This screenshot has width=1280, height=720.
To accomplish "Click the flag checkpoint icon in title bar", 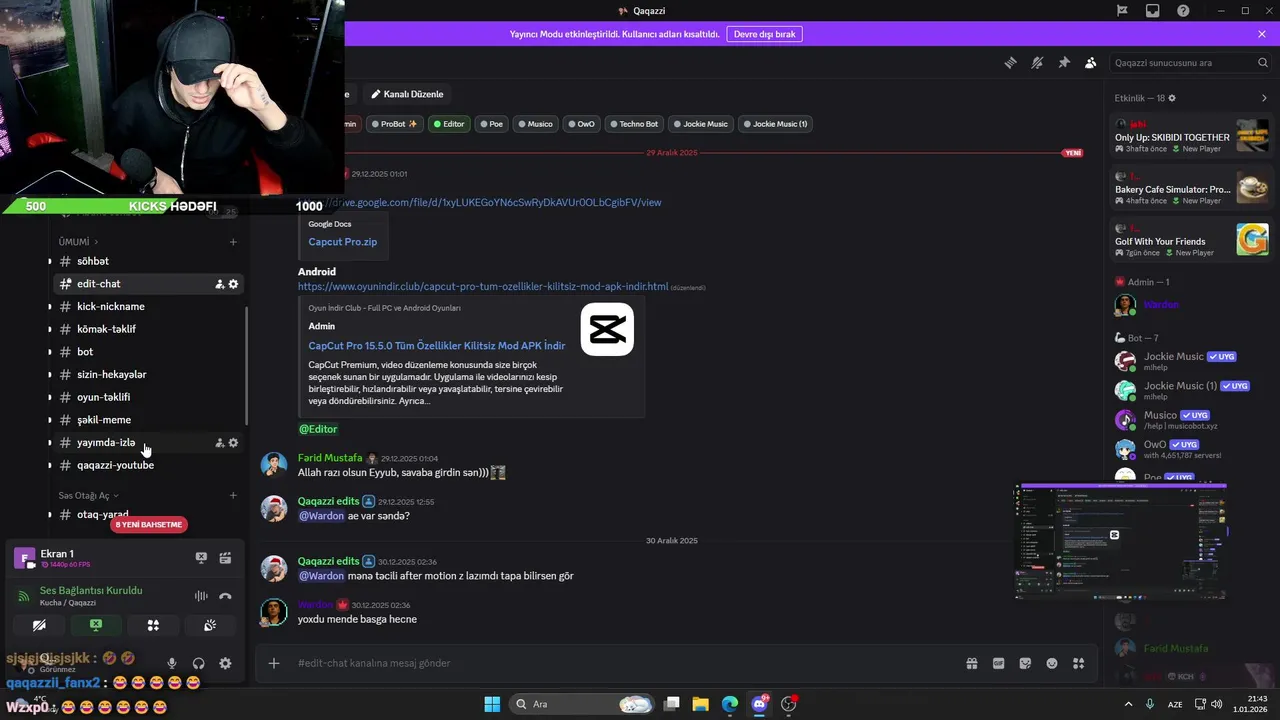I will [1122, 11].
